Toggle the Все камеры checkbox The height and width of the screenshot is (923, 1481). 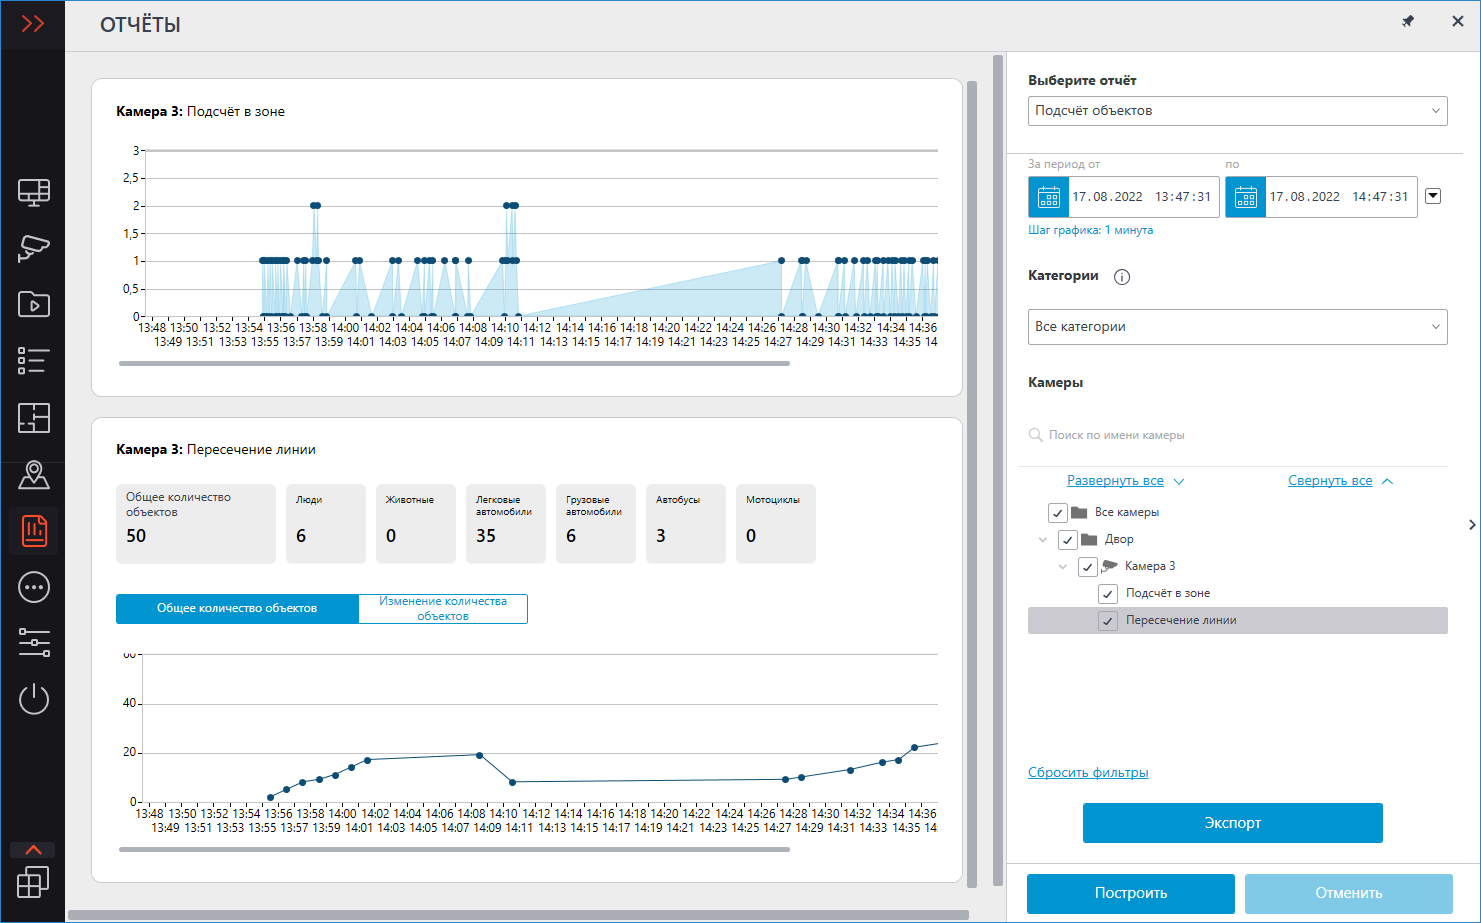point(1057,513)
